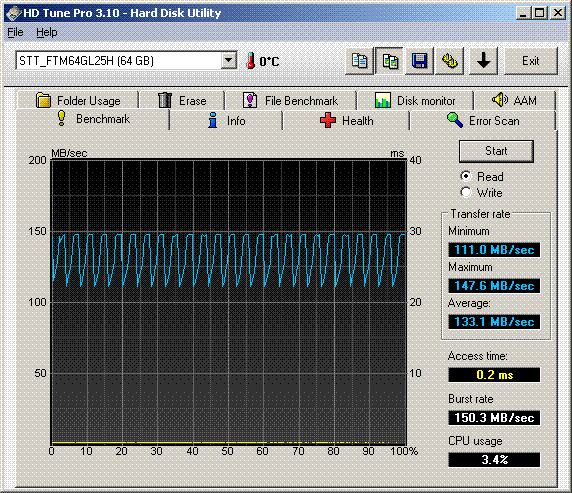Open the File Benchmark tab
The height and width of the screenshot is (493, 572).
(x=290, y=100)
